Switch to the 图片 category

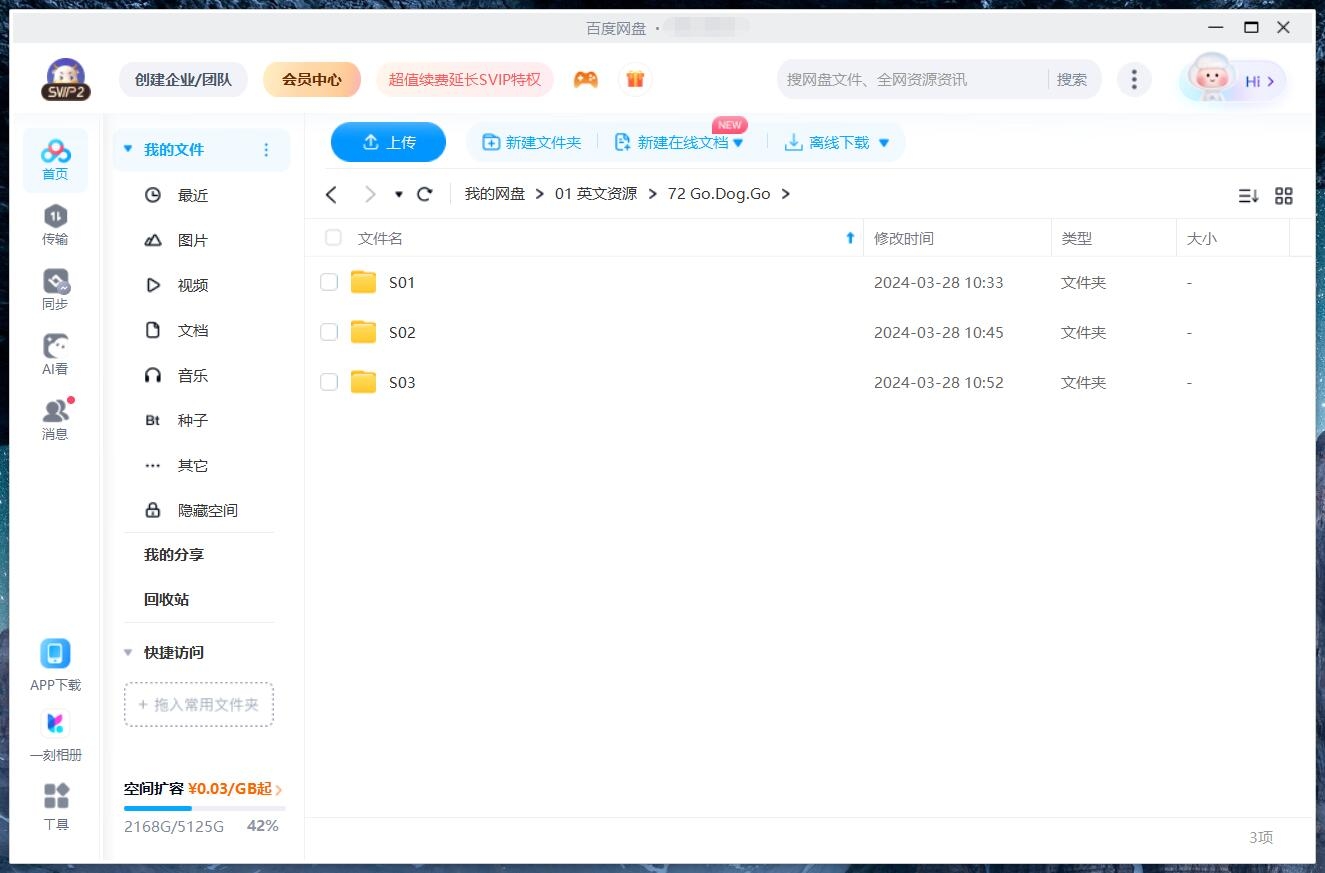click(192, 240)
